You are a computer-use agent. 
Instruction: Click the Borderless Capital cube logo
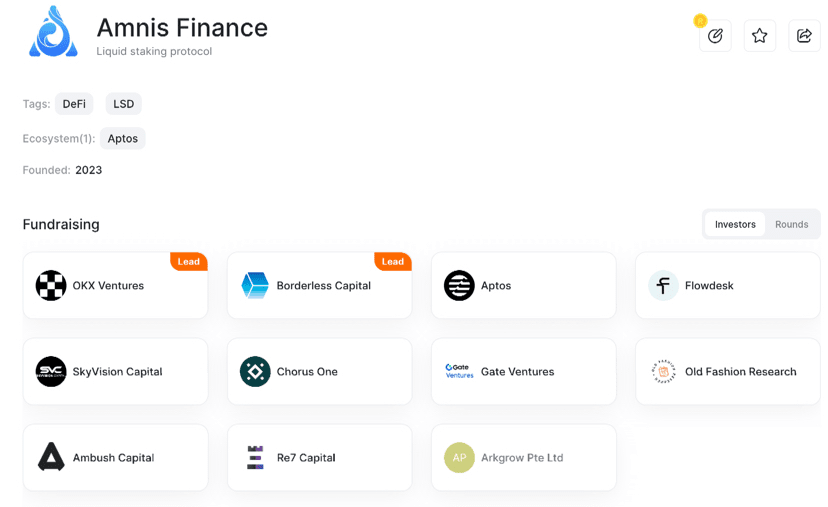255,286
